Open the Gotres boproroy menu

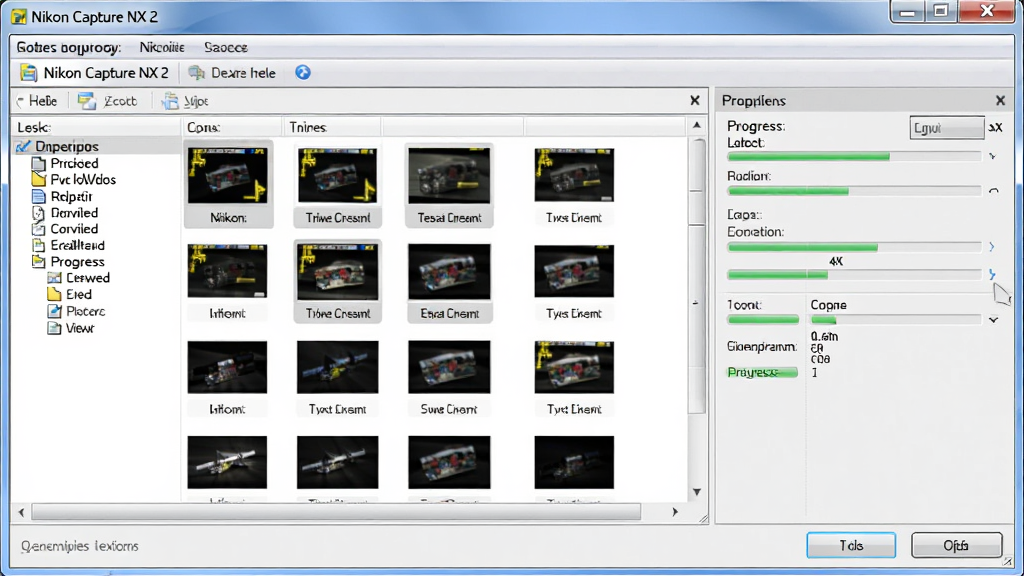coord(69,48)
